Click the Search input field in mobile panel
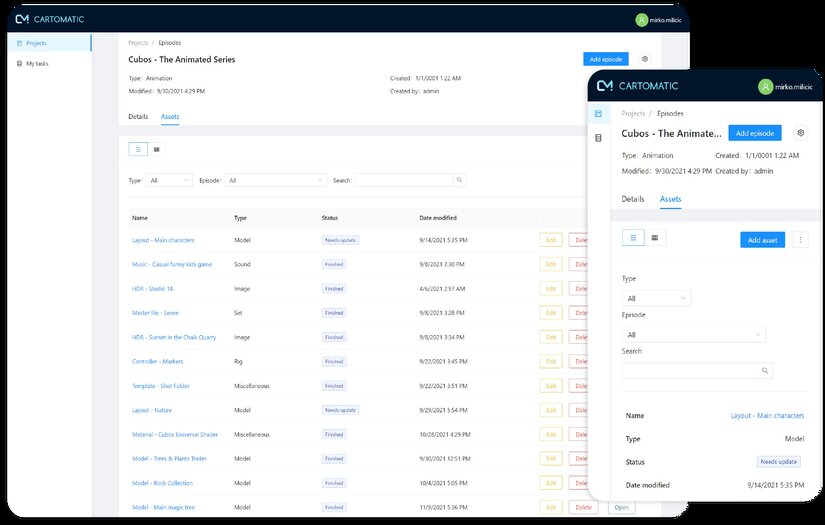 coord(690,370)
